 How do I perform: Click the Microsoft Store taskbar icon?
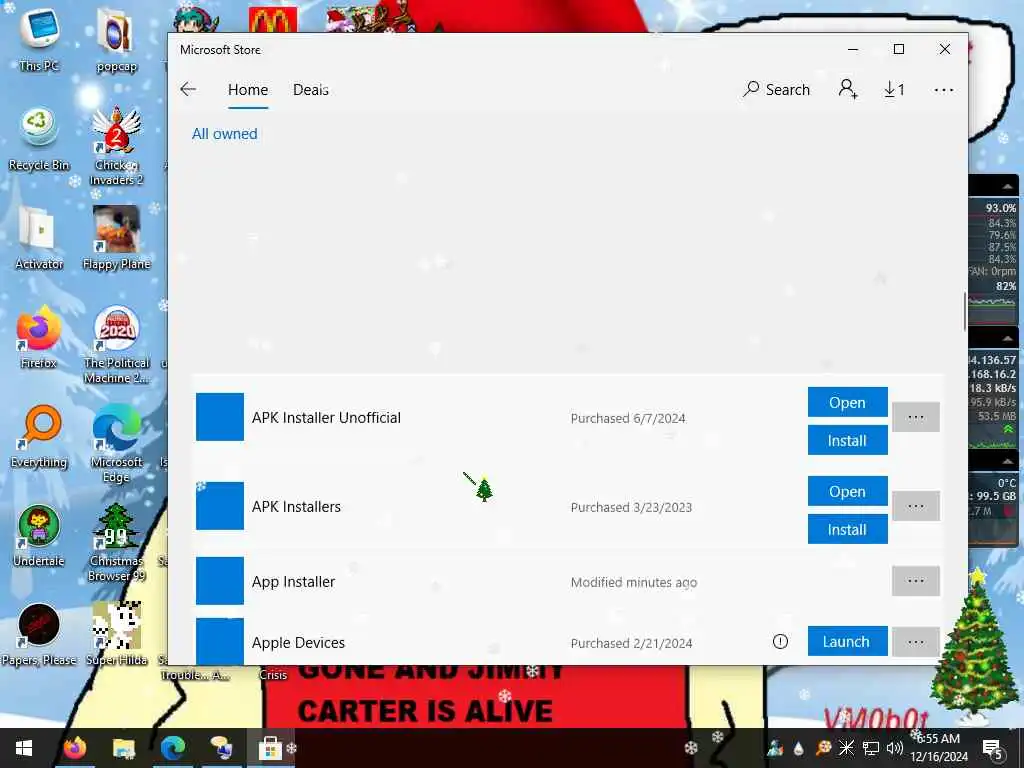[x=270, y=748]
